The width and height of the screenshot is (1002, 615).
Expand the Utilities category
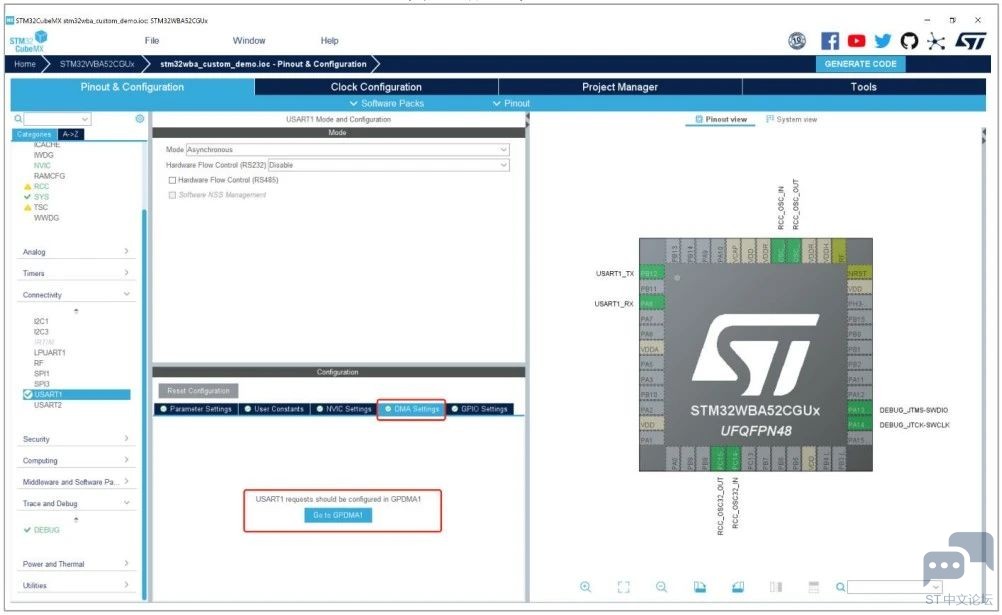[x=76, y=585]
